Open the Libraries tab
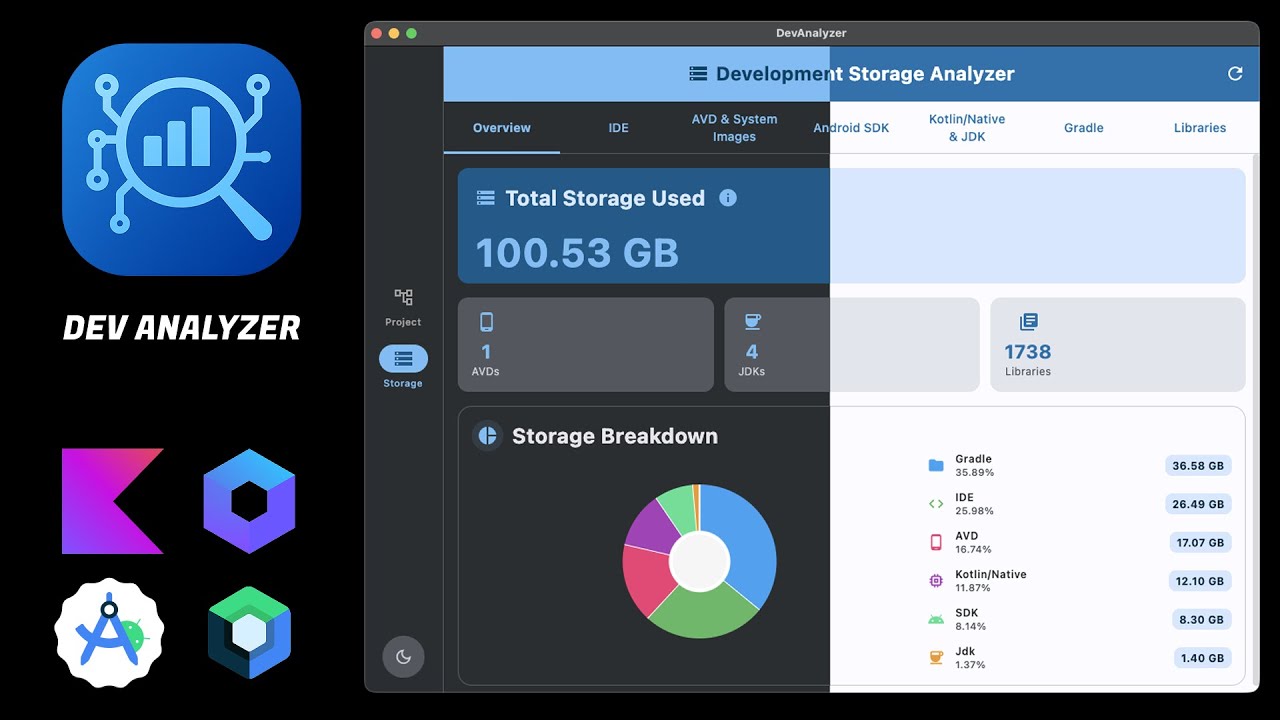 click(1199, 127)
